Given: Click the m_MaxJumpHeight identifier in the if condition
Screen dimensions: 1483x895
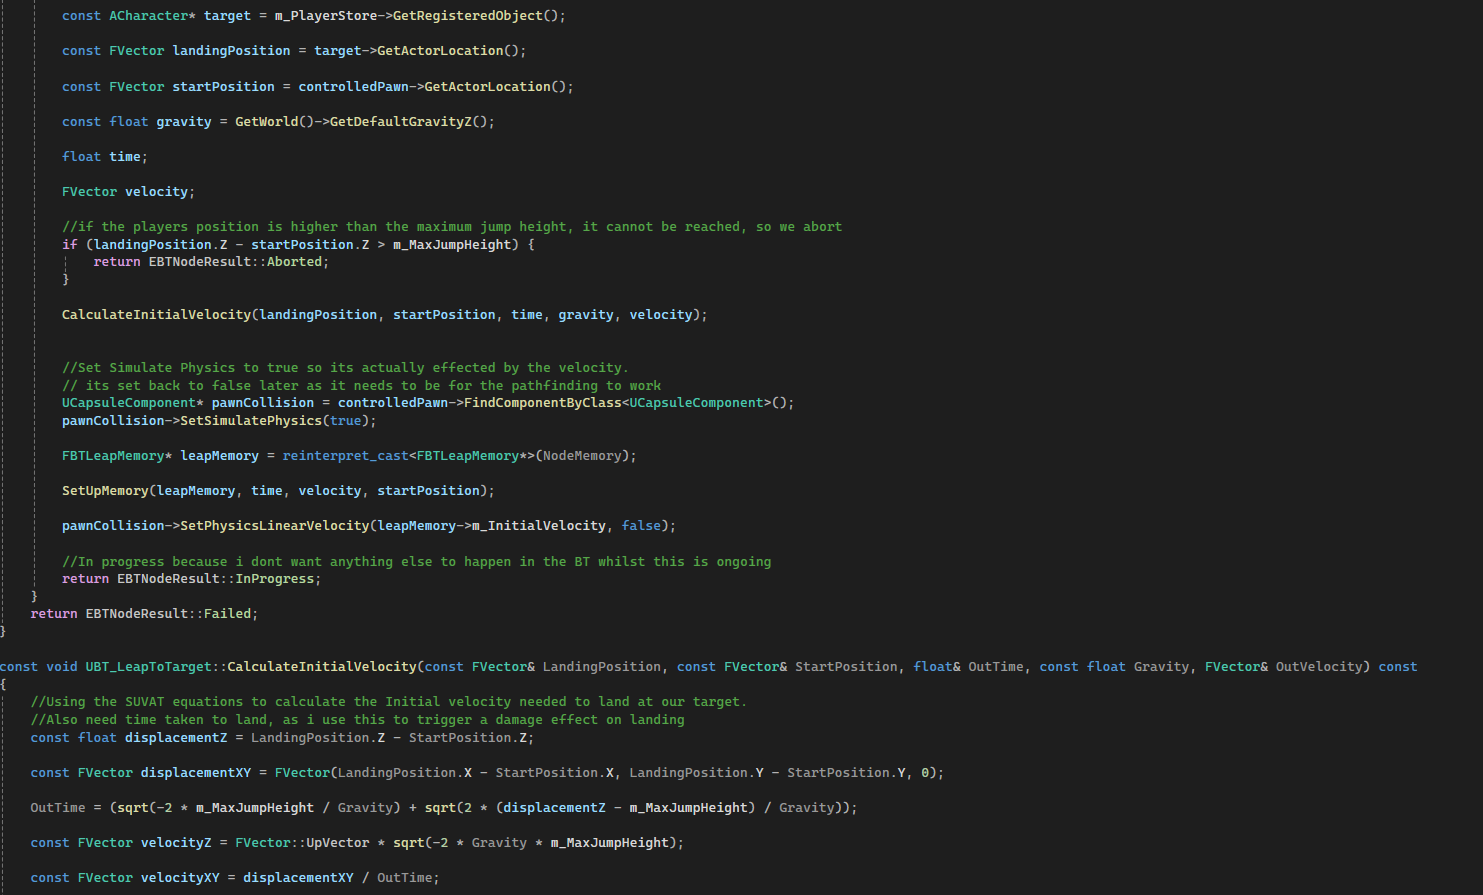Looking at the screenshot, I should tap(448, 243).
